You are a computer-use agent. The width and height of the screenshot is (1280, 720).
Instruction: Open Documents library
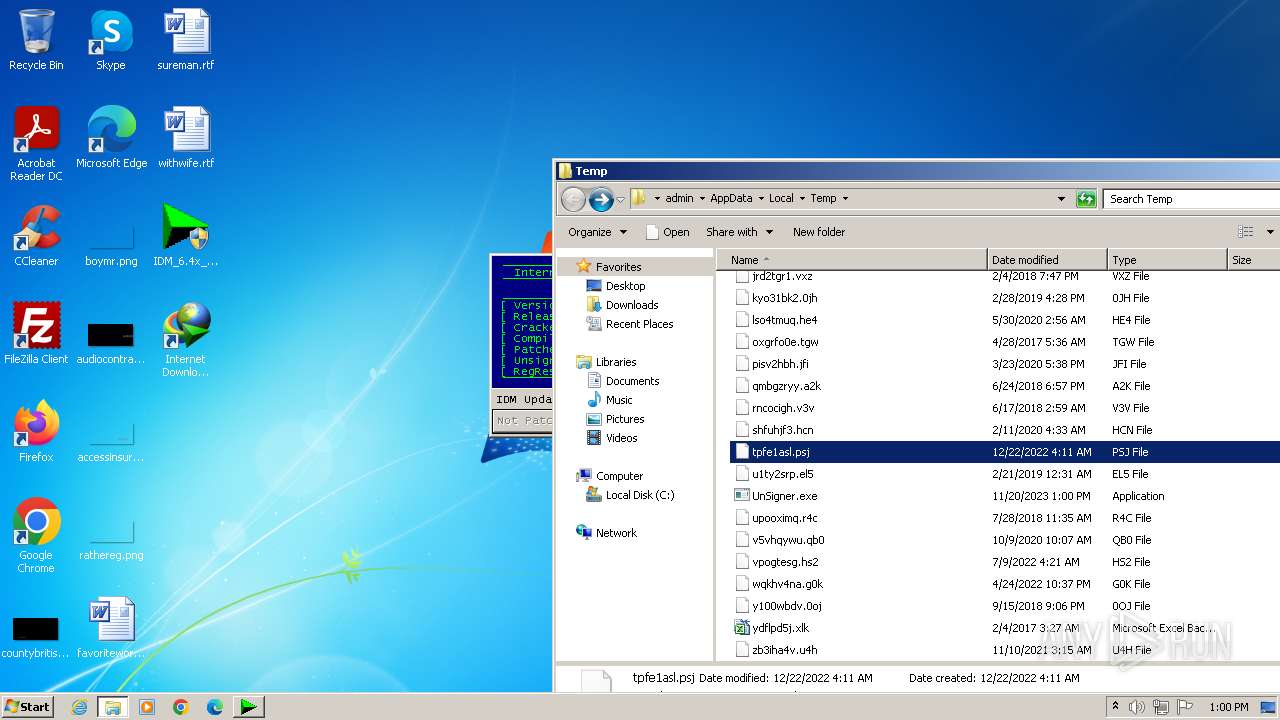(x=632, y=381)
